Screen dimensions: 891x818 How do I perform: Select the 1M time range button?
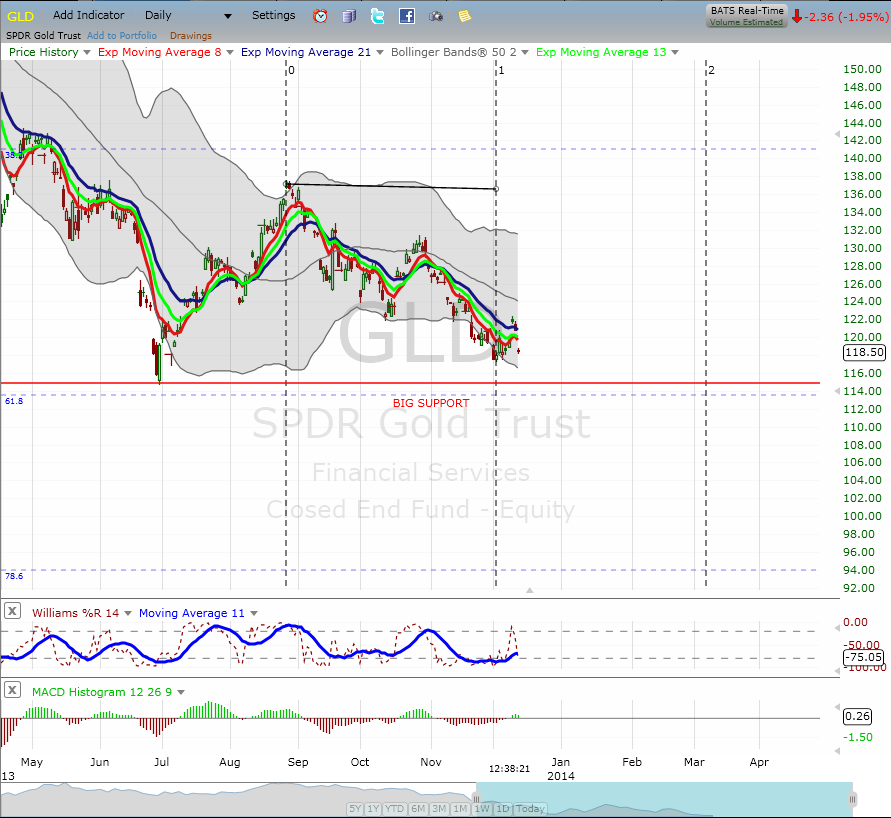[460, 808]
